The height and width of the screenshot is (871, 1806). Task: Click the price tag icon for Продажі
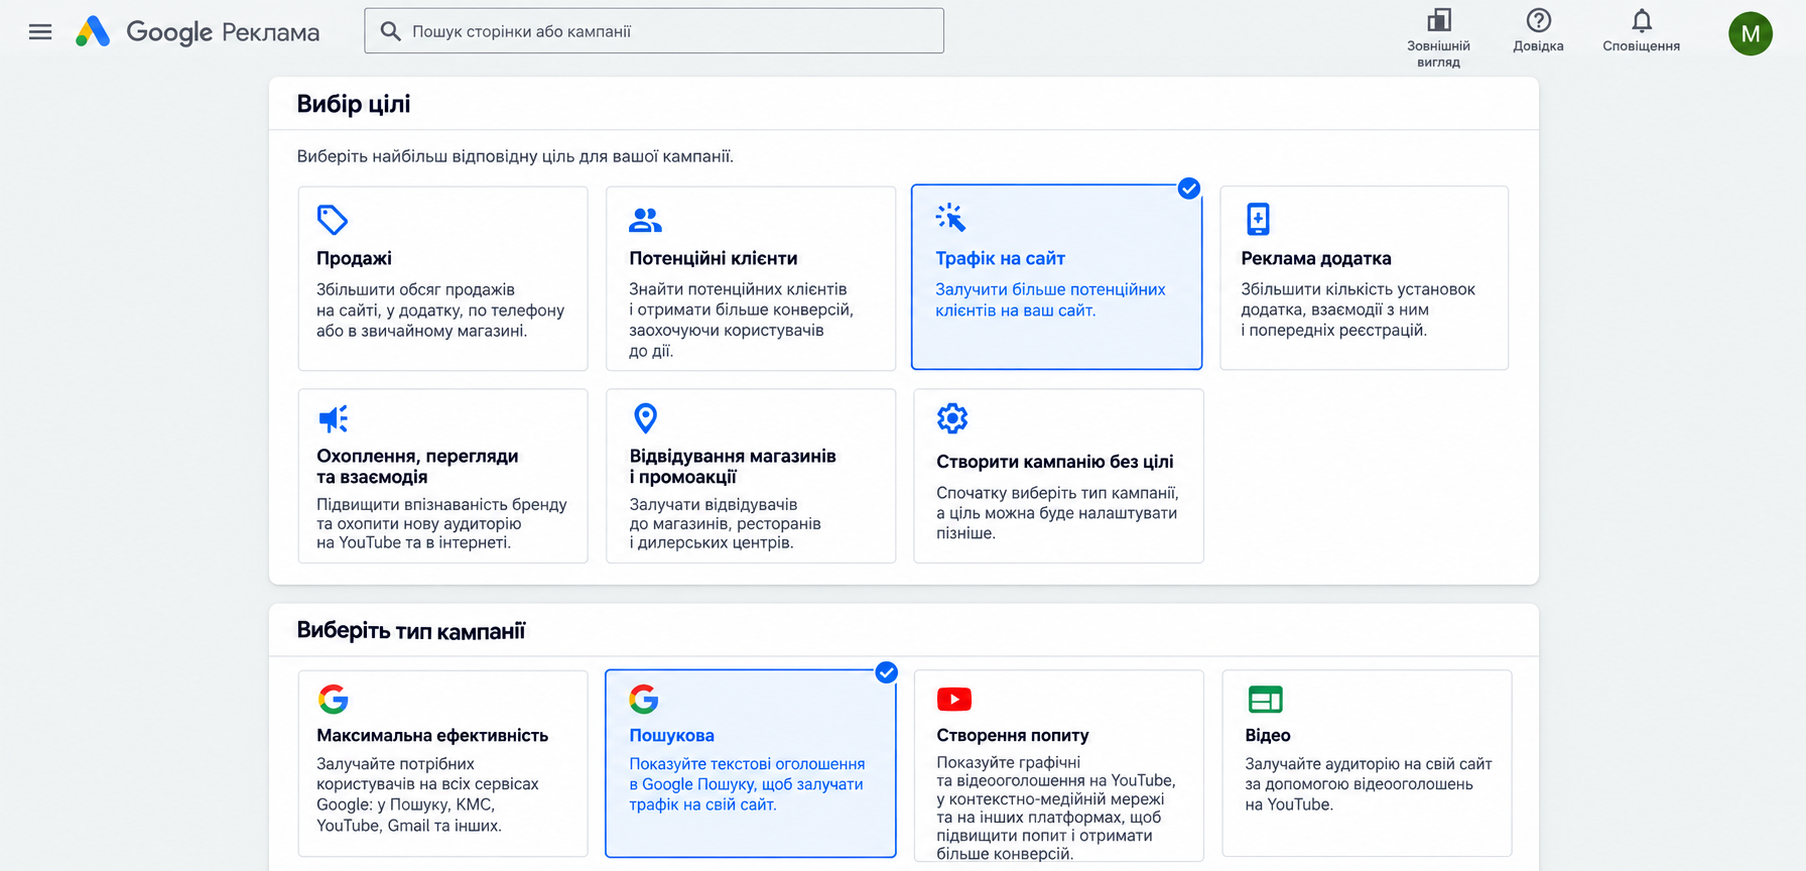click(332, 219)
